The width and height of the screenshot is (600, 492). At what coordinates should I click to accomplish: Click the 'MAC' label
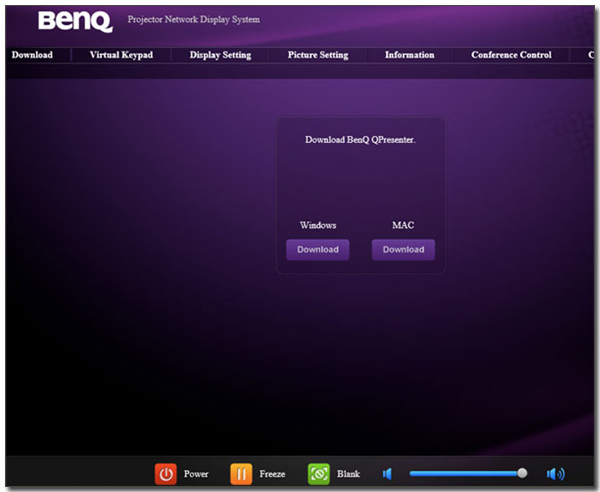point(403,225)
